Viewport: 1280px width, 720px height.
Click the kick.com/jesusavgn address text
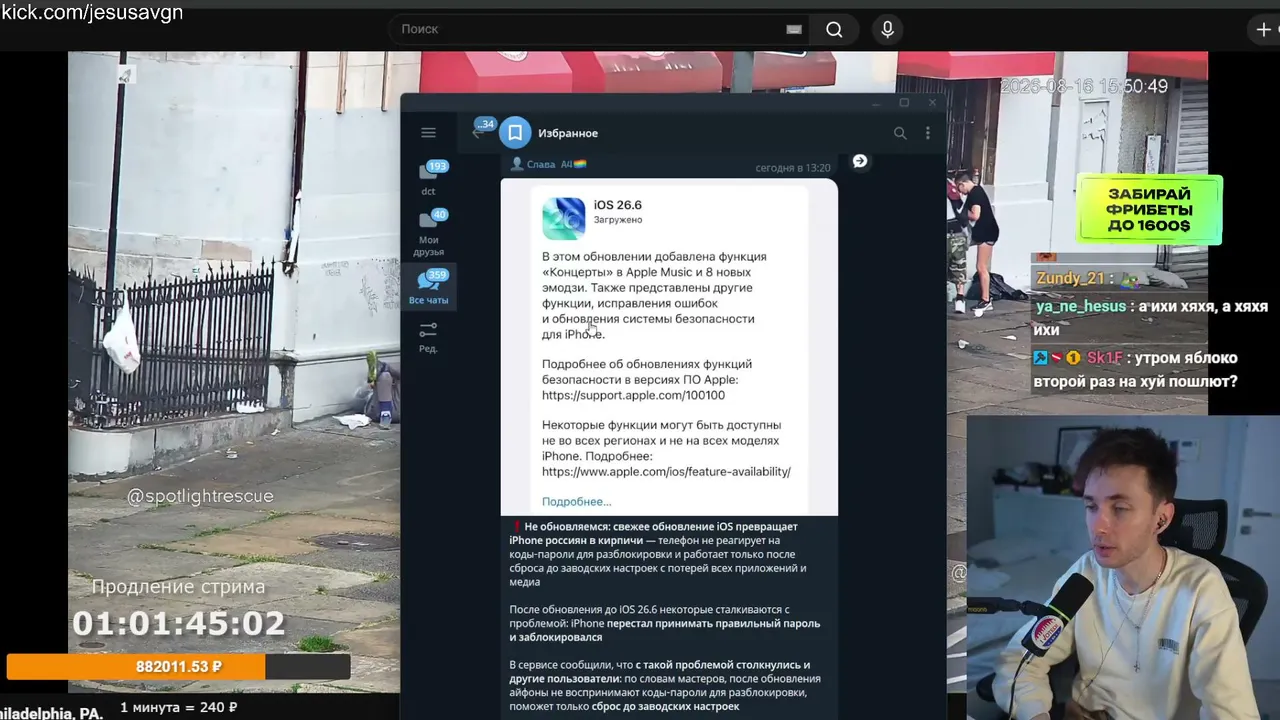[x=92, y=13]
